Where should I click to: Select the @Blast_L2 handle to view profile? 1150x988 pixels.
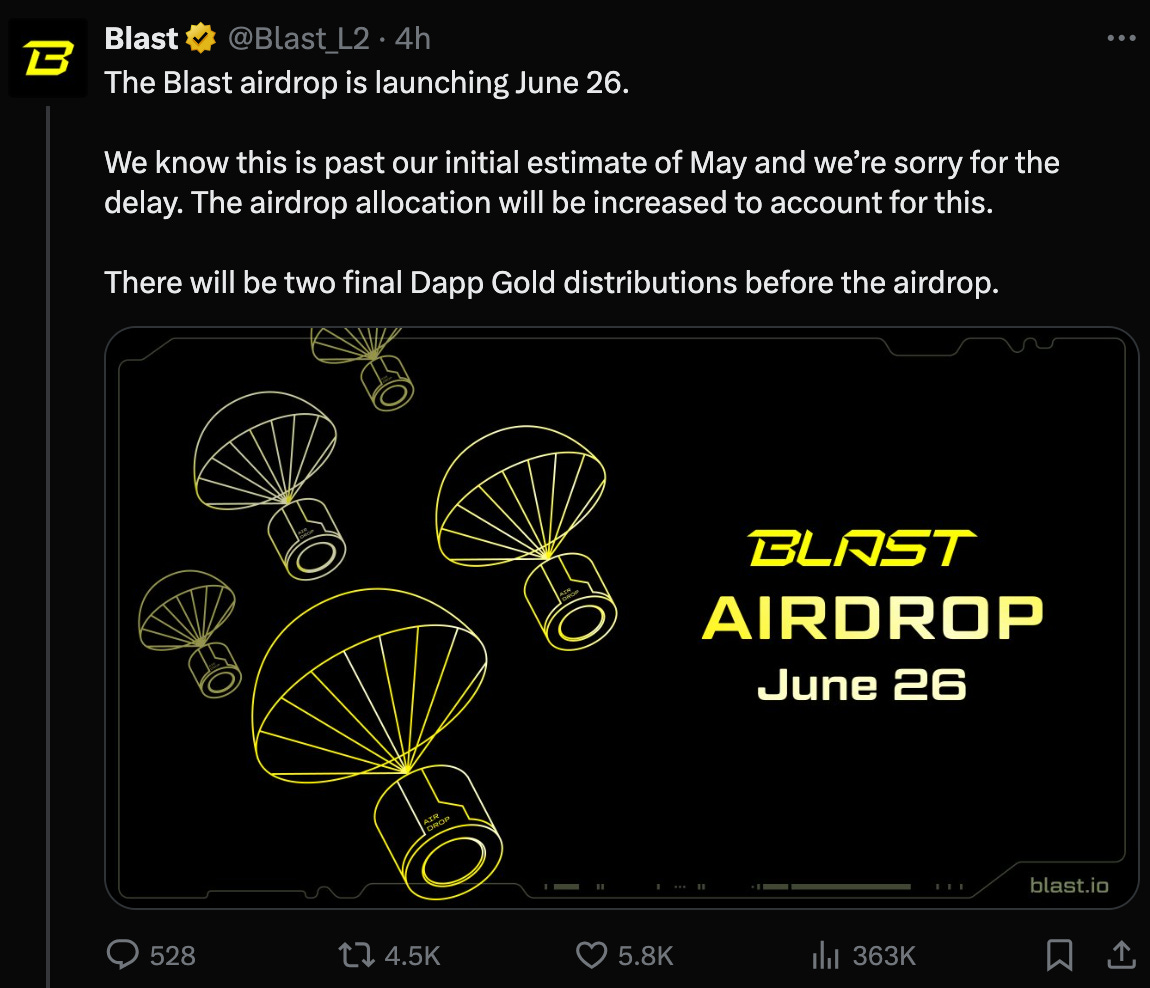point(297,38)
